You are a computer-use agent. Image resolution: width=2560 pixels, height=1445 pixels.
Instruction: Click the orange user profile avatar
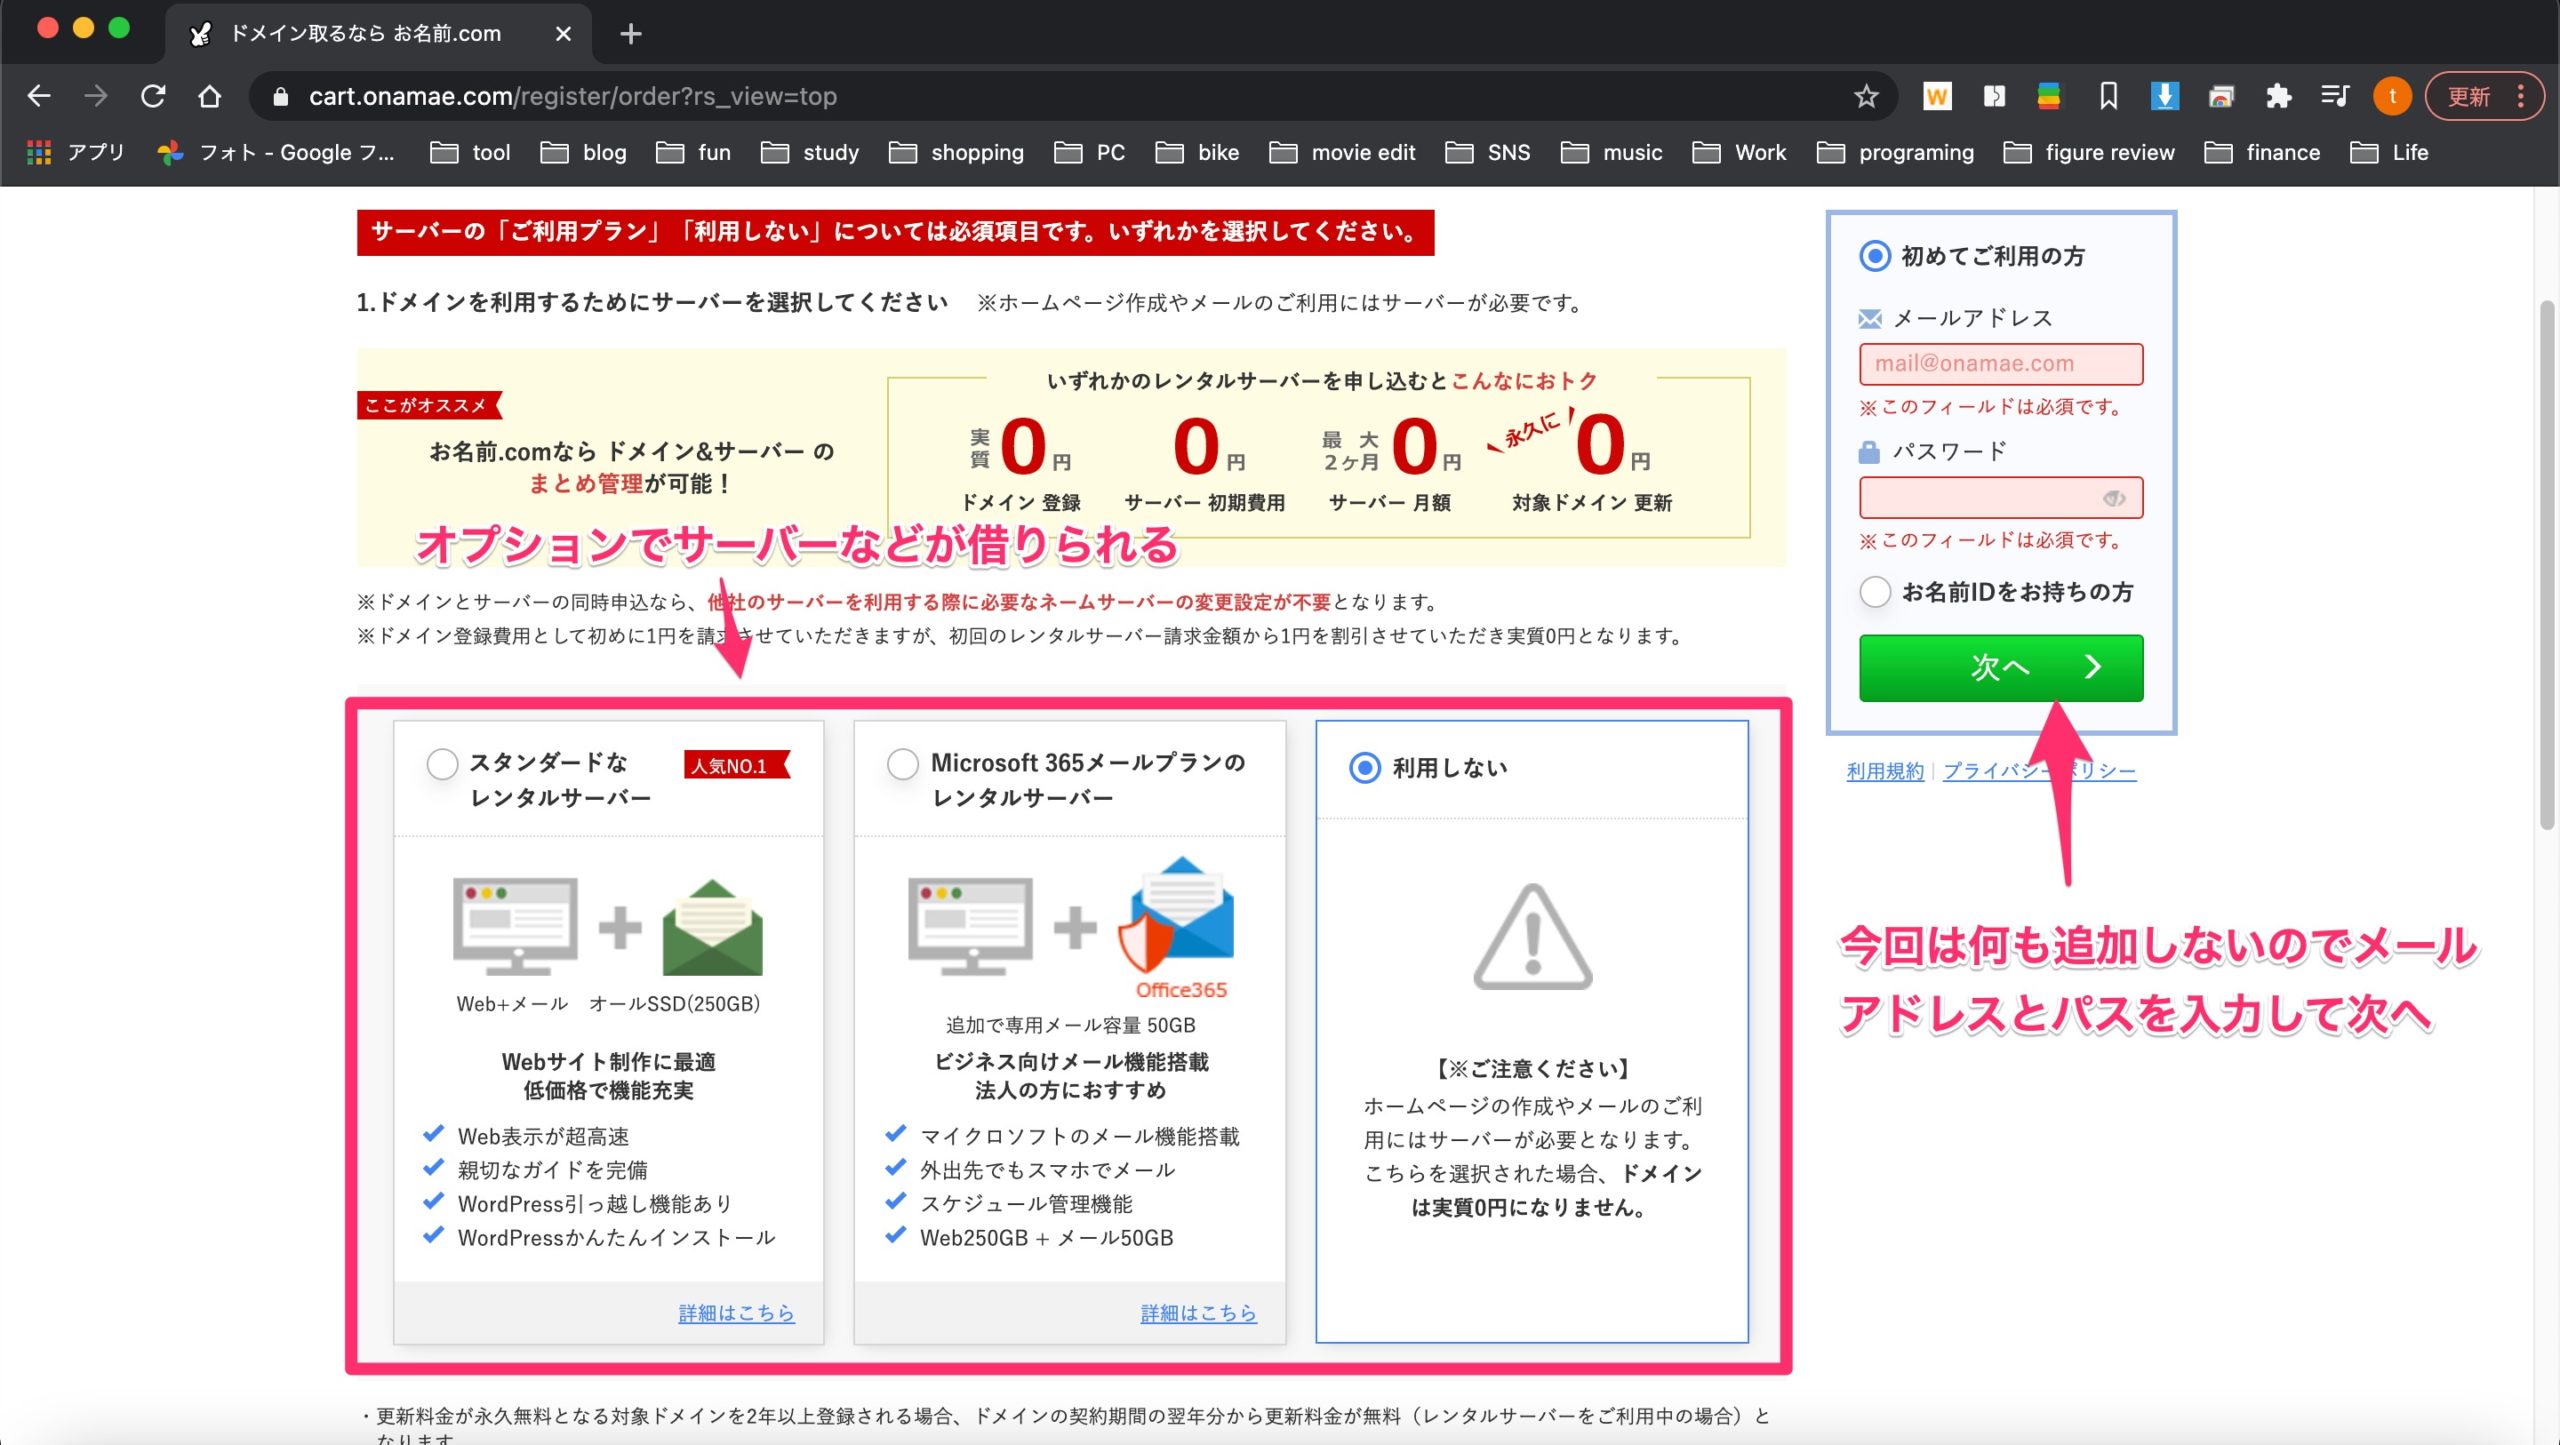2392,96
